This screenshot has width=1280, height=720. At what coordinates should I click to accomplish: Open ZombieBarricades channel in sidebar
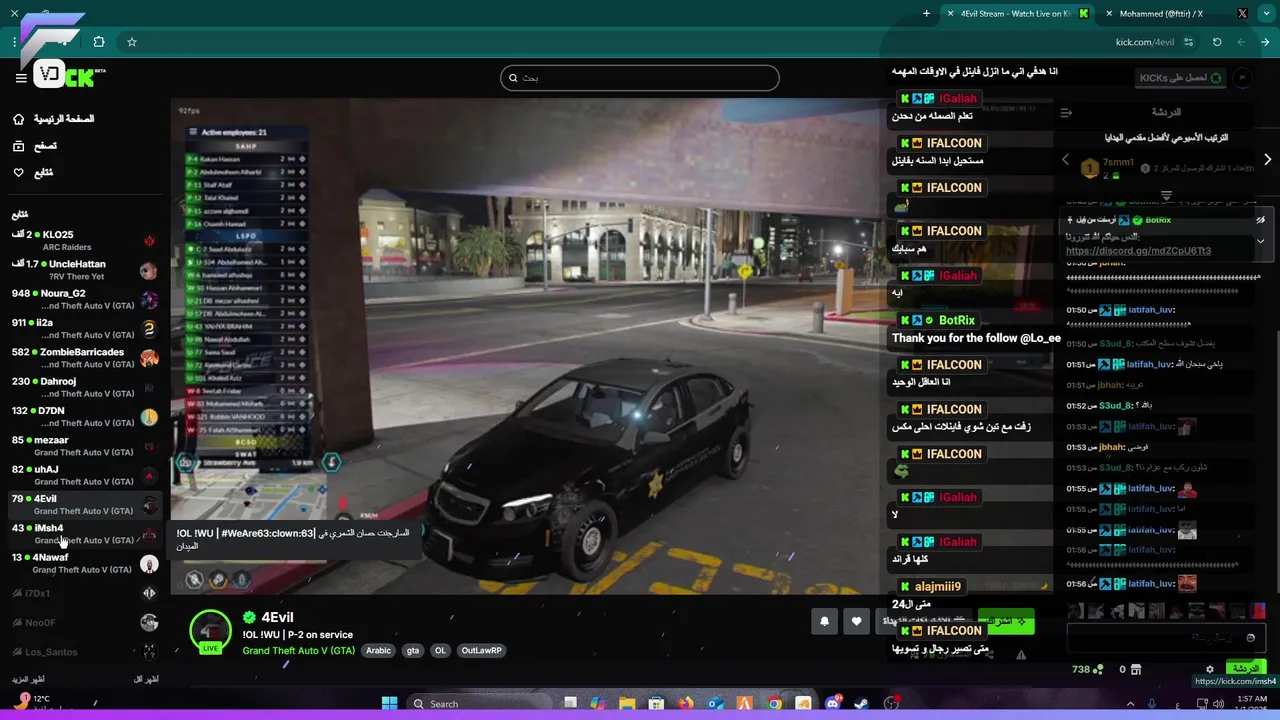point(85,358)
